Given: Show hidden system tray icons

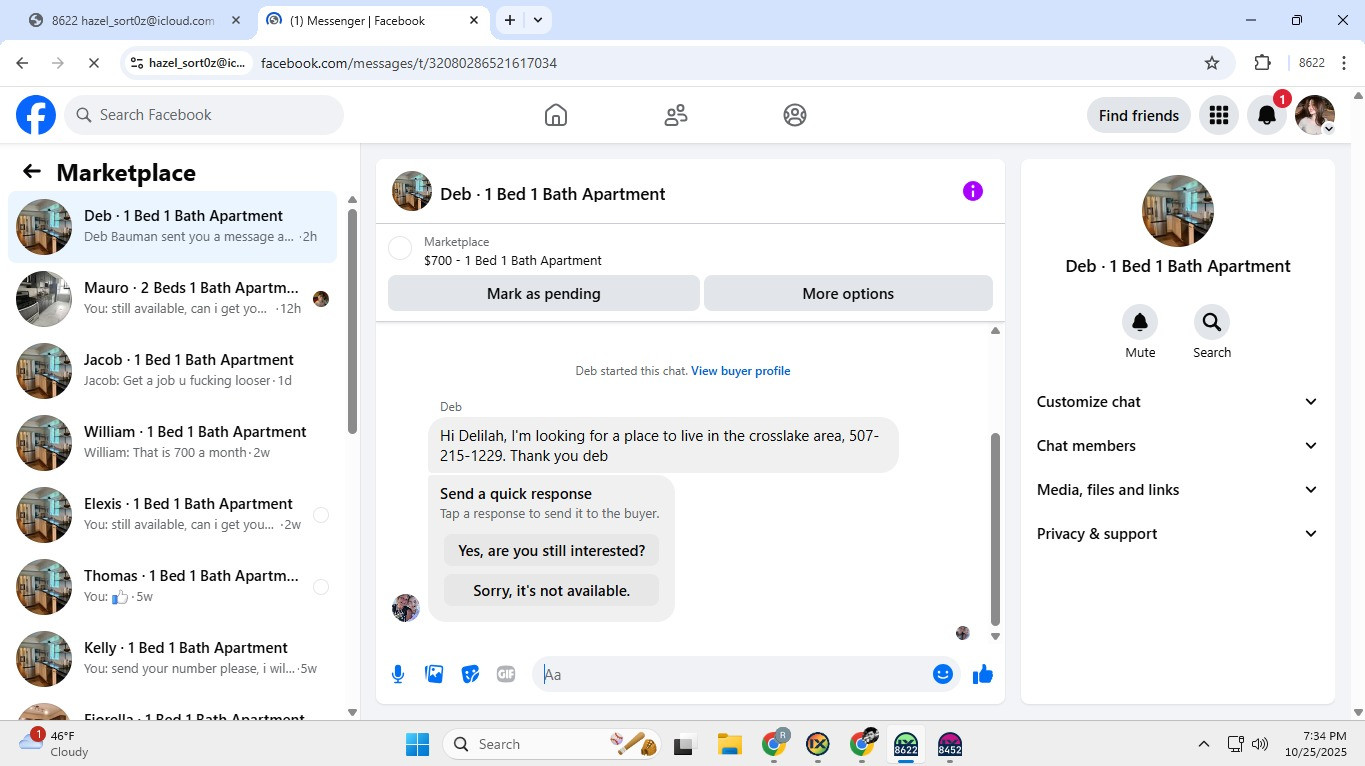Looking at the screenshot, I should tap(1204, 744).
